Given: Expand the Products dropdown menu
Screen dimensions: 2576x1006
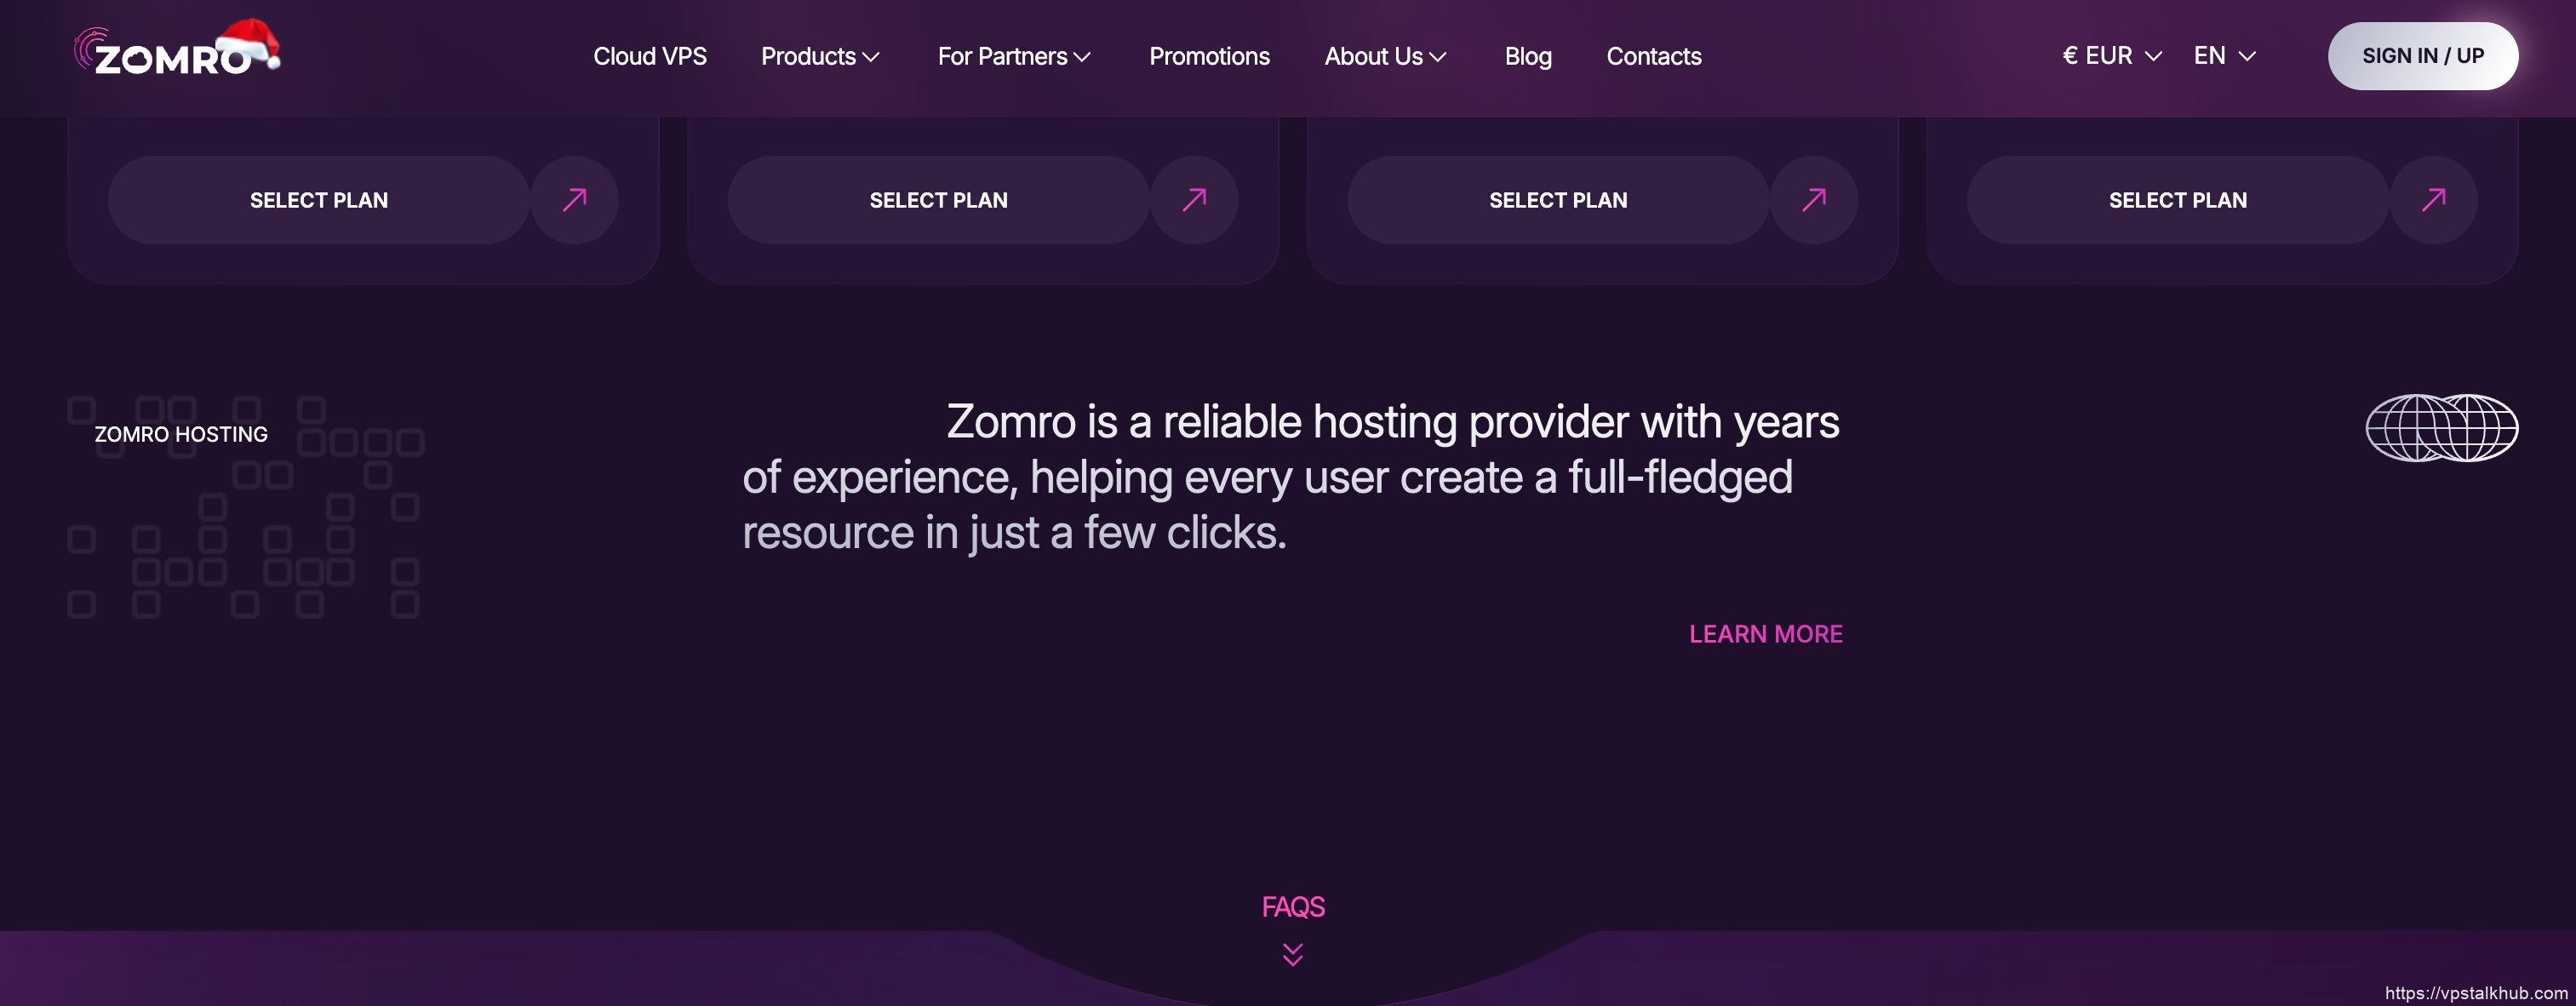Looking at the screenshot, I should point(820,57).
